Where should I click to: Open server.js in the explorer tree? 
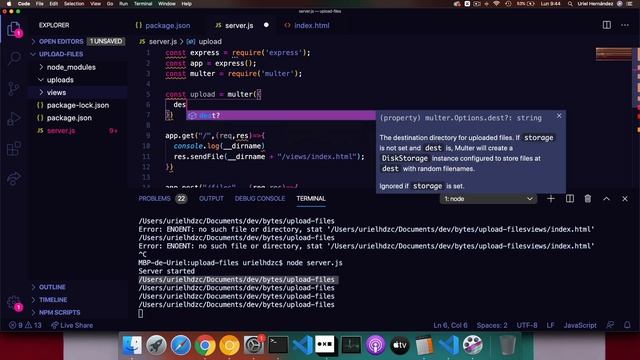pyautogui.click(x=61, y=131)
